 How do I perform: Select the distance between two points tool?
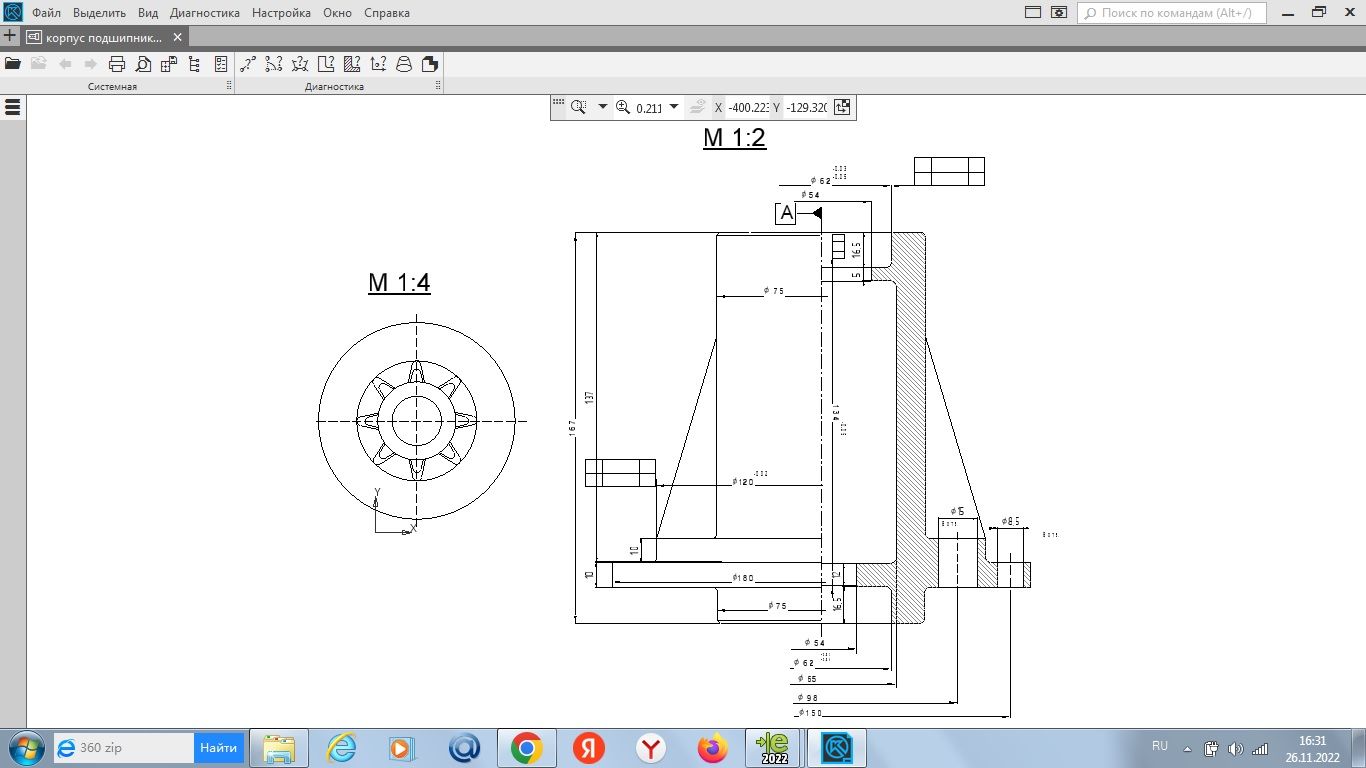click(x=247, y=64)
